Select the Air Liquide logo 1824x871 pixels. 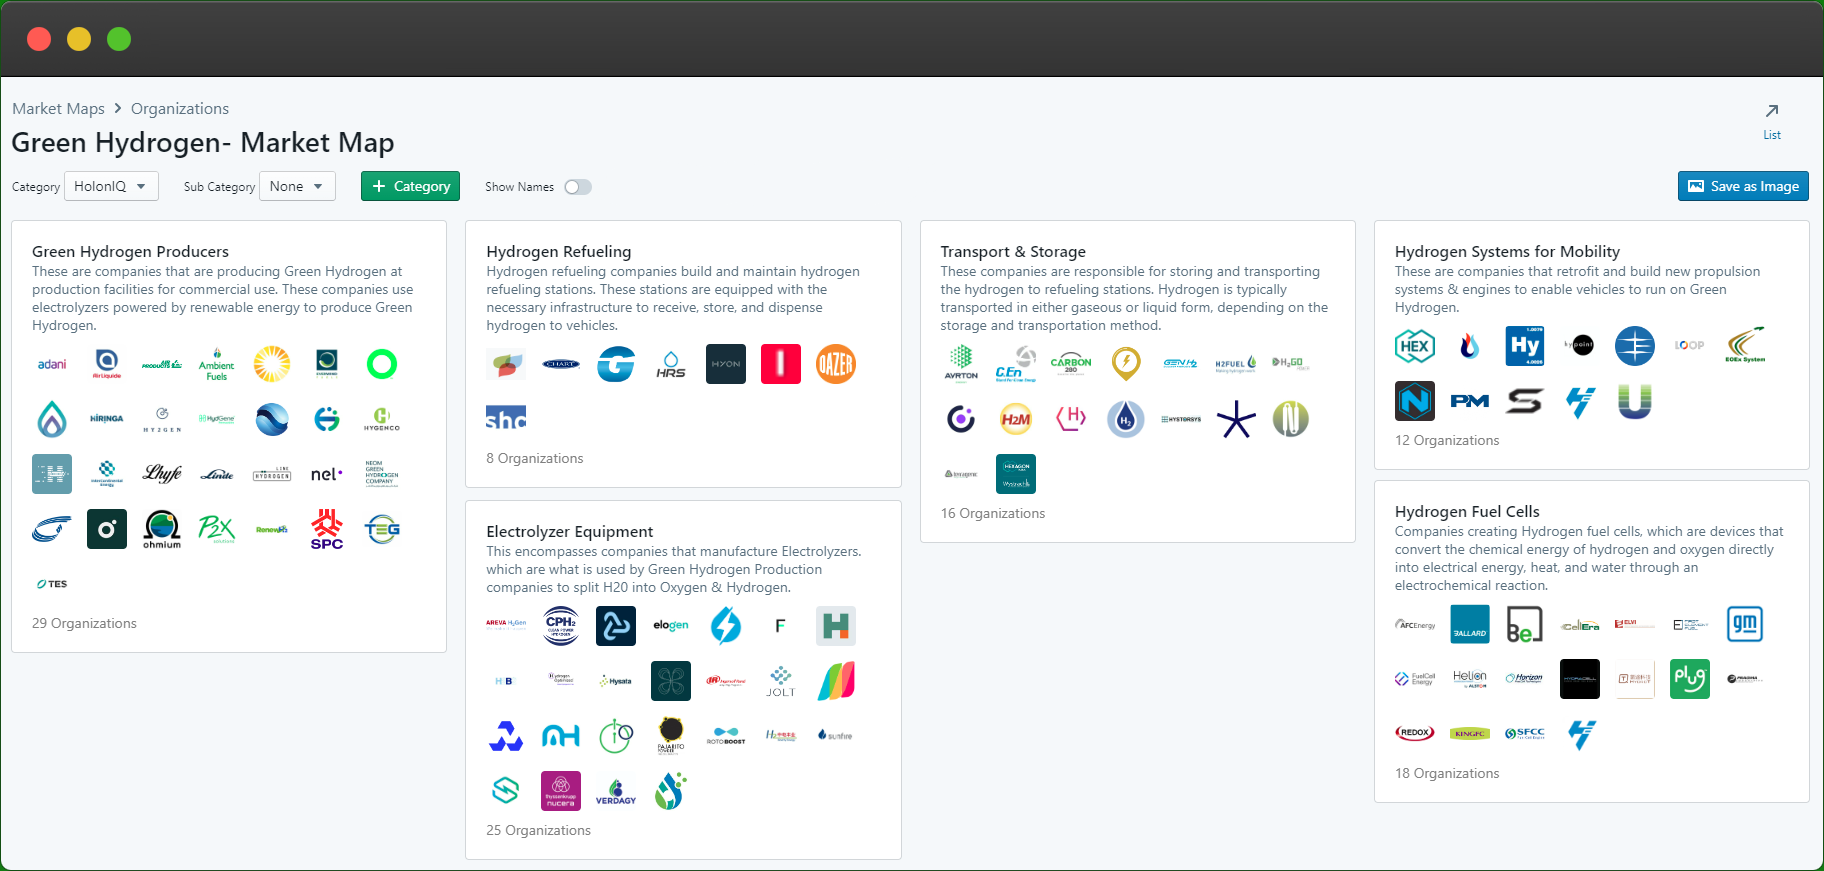click(107, 364)
